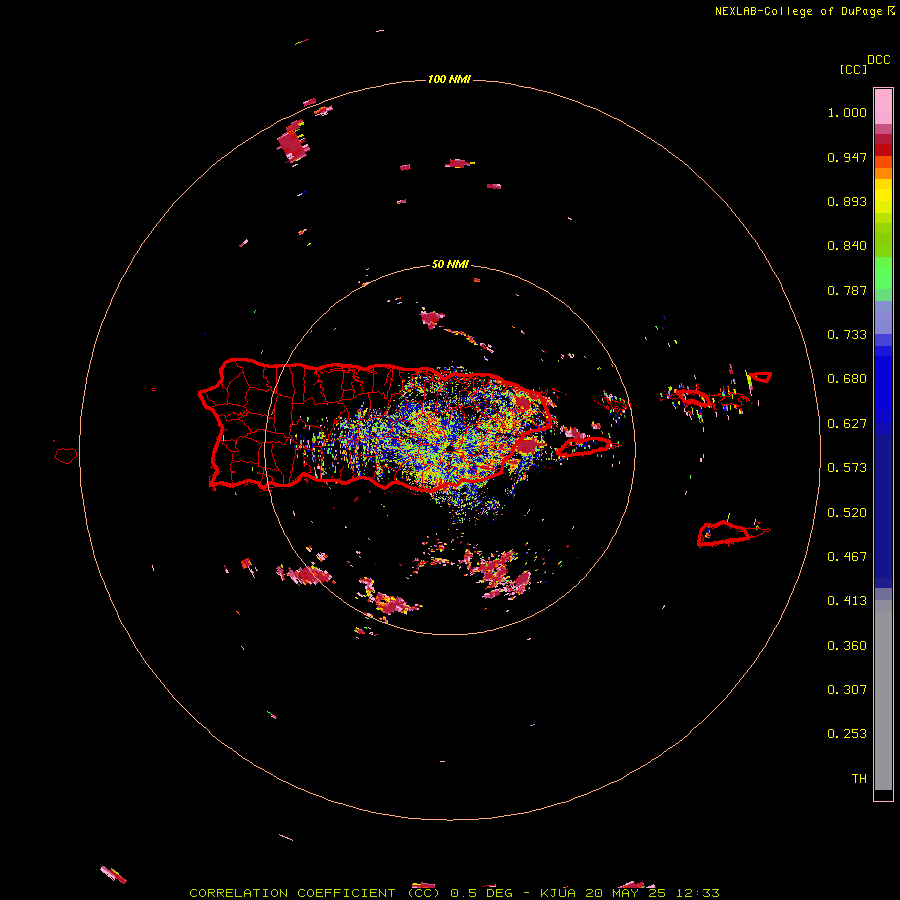
Task: Click the NEXLAB-College of DuPage title text
Action: (x=798, y=11)
